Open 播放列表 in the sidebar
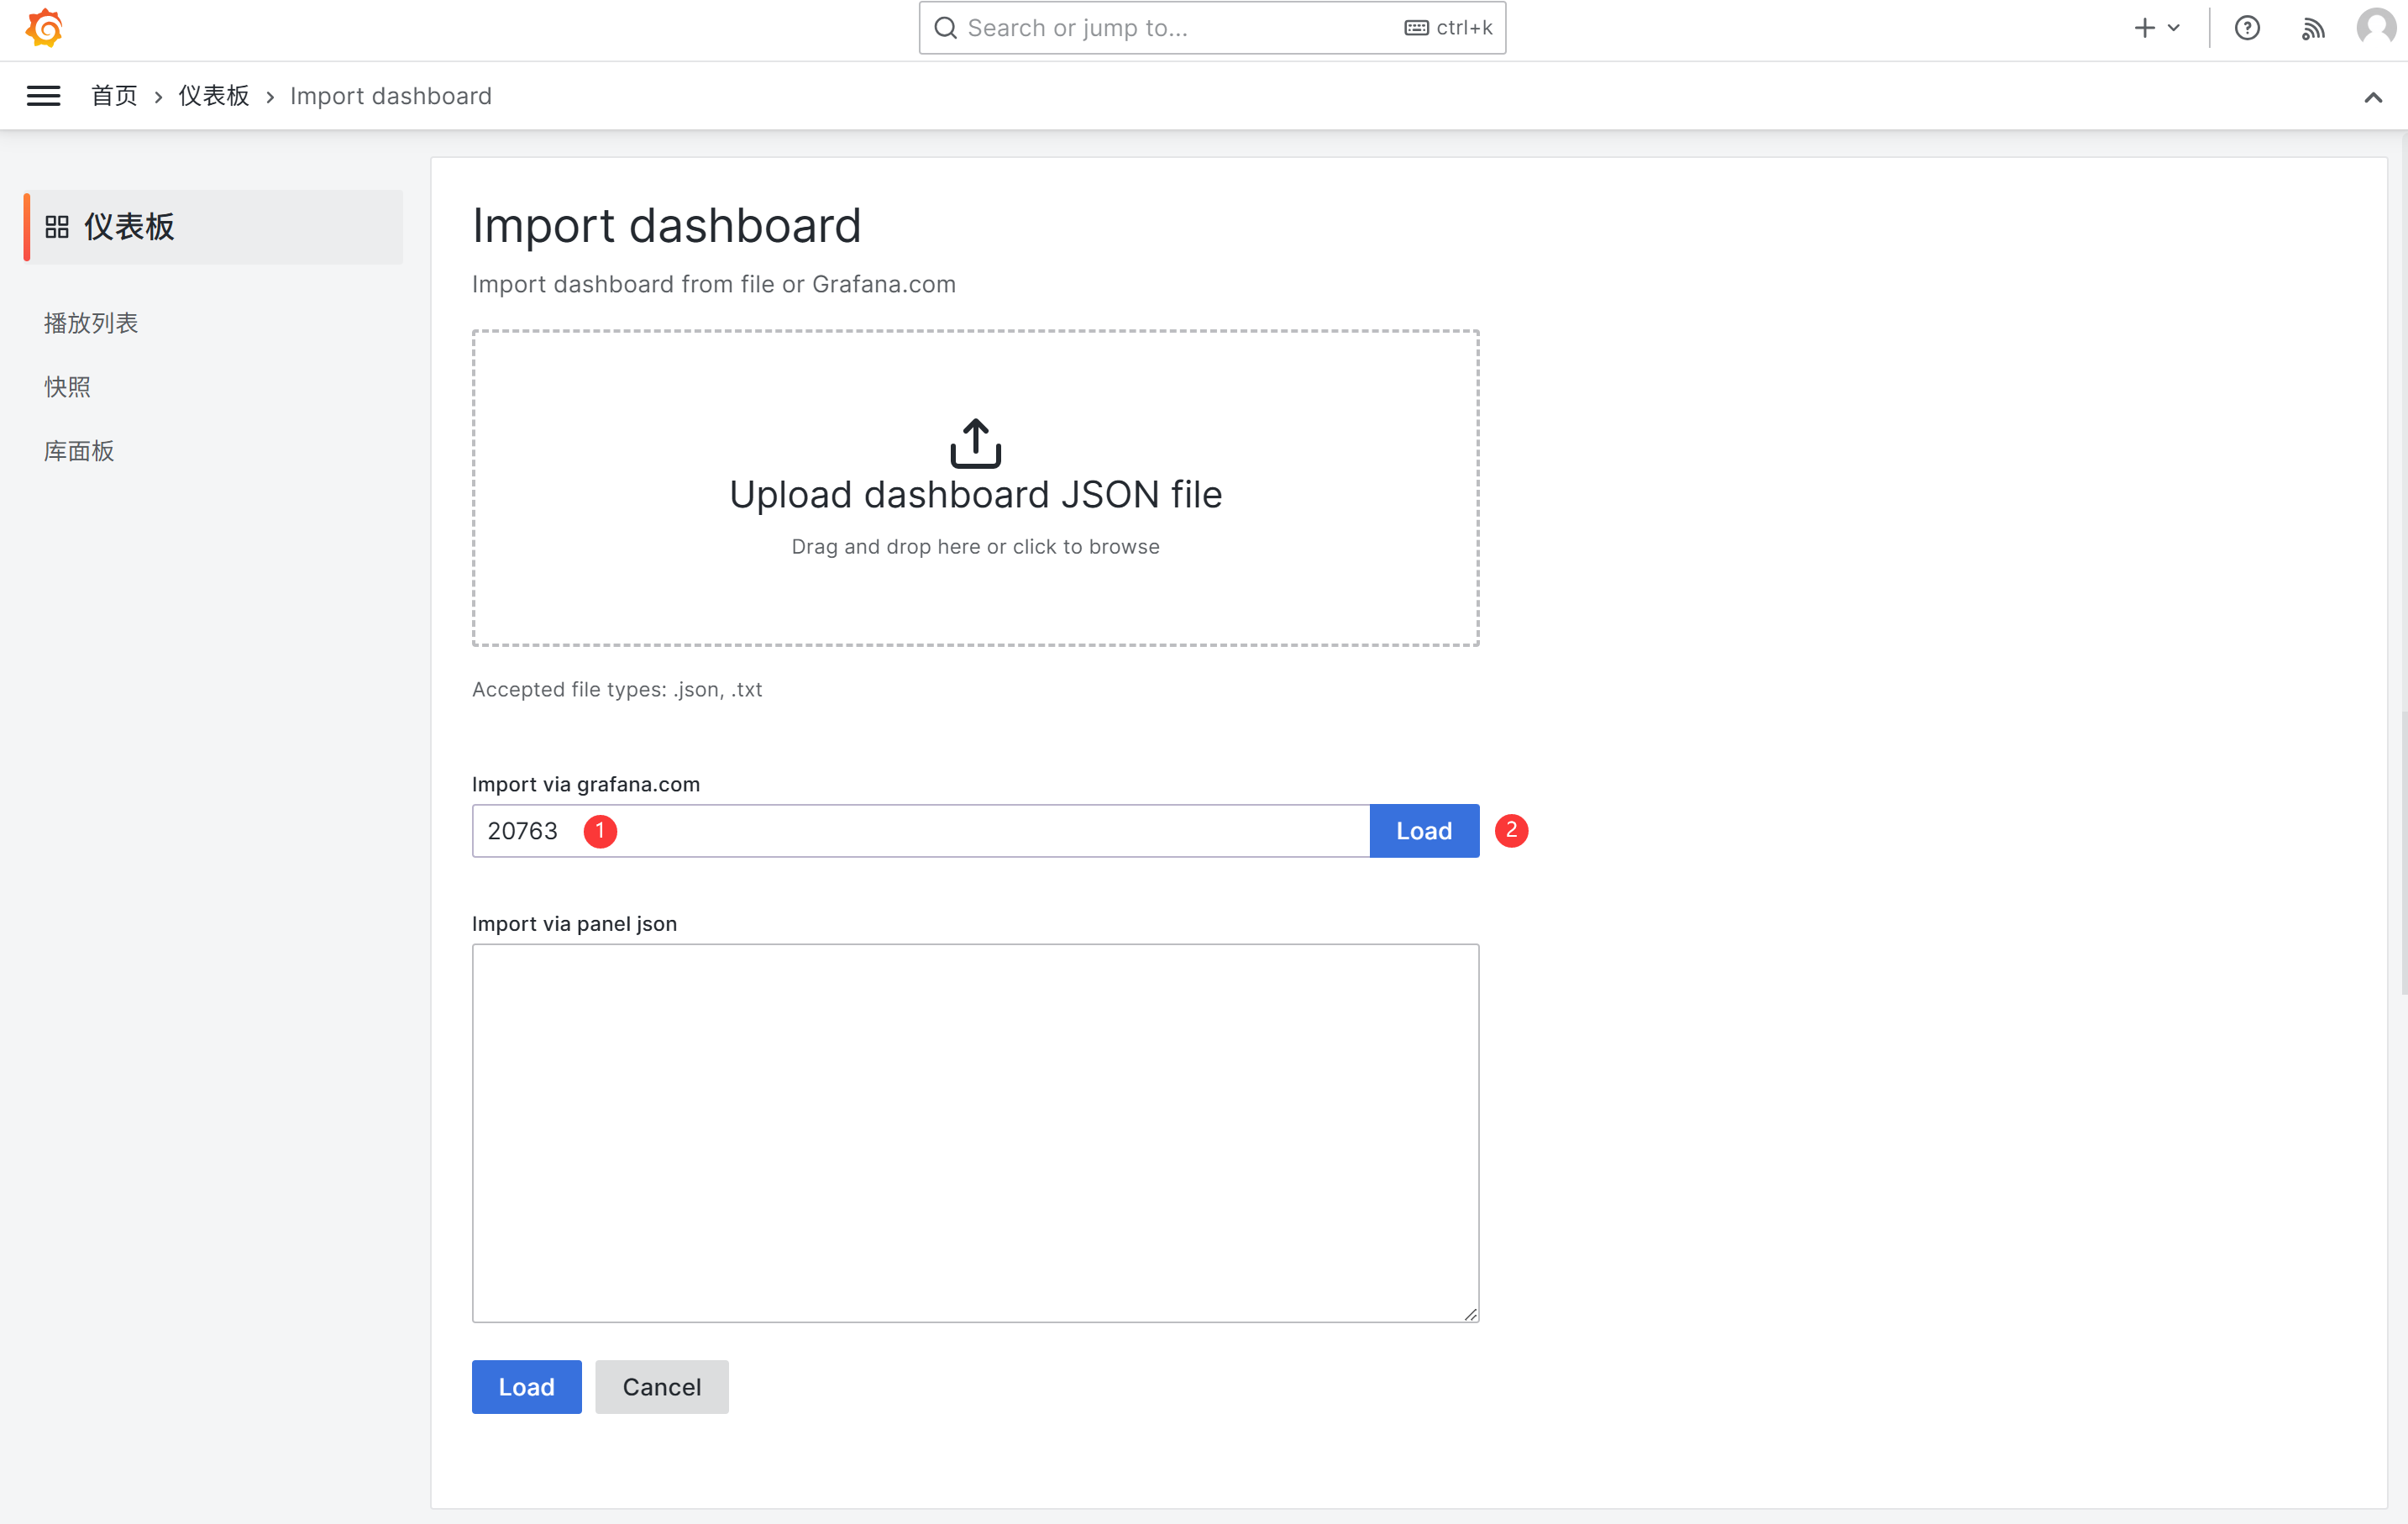This screenshot has width=2408, height=1524. (91, 323)
